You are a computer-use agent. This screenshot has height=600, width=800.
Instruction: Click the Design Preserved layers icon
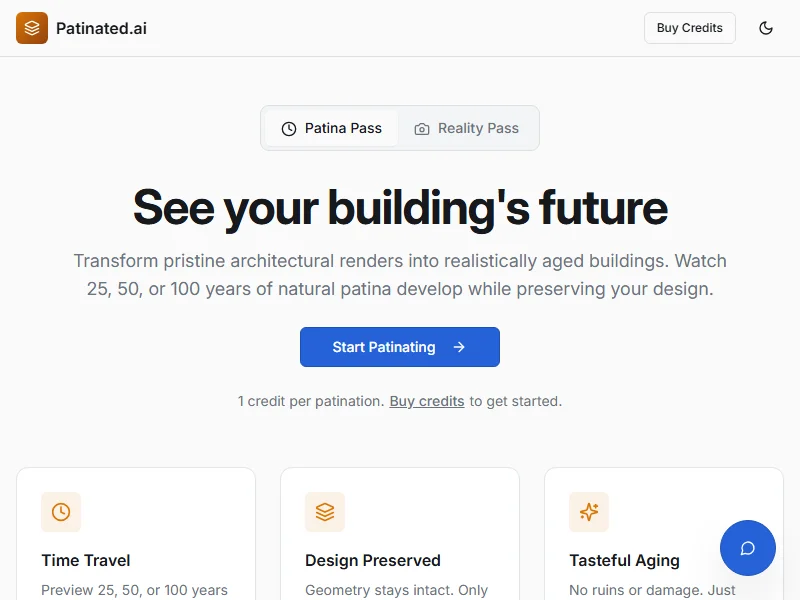[x=325, y=512]
